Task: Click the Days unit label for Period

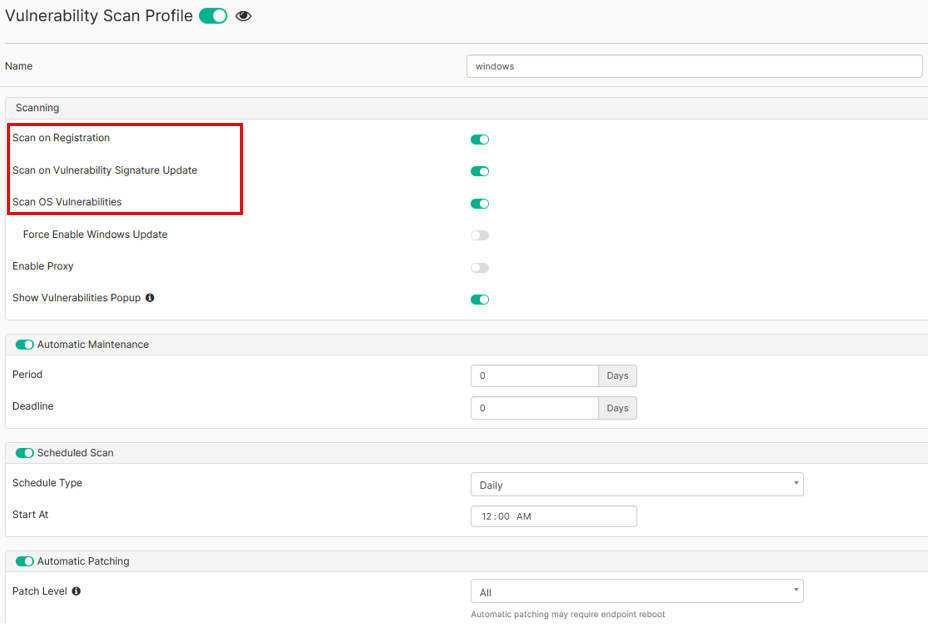Action: 617,376
